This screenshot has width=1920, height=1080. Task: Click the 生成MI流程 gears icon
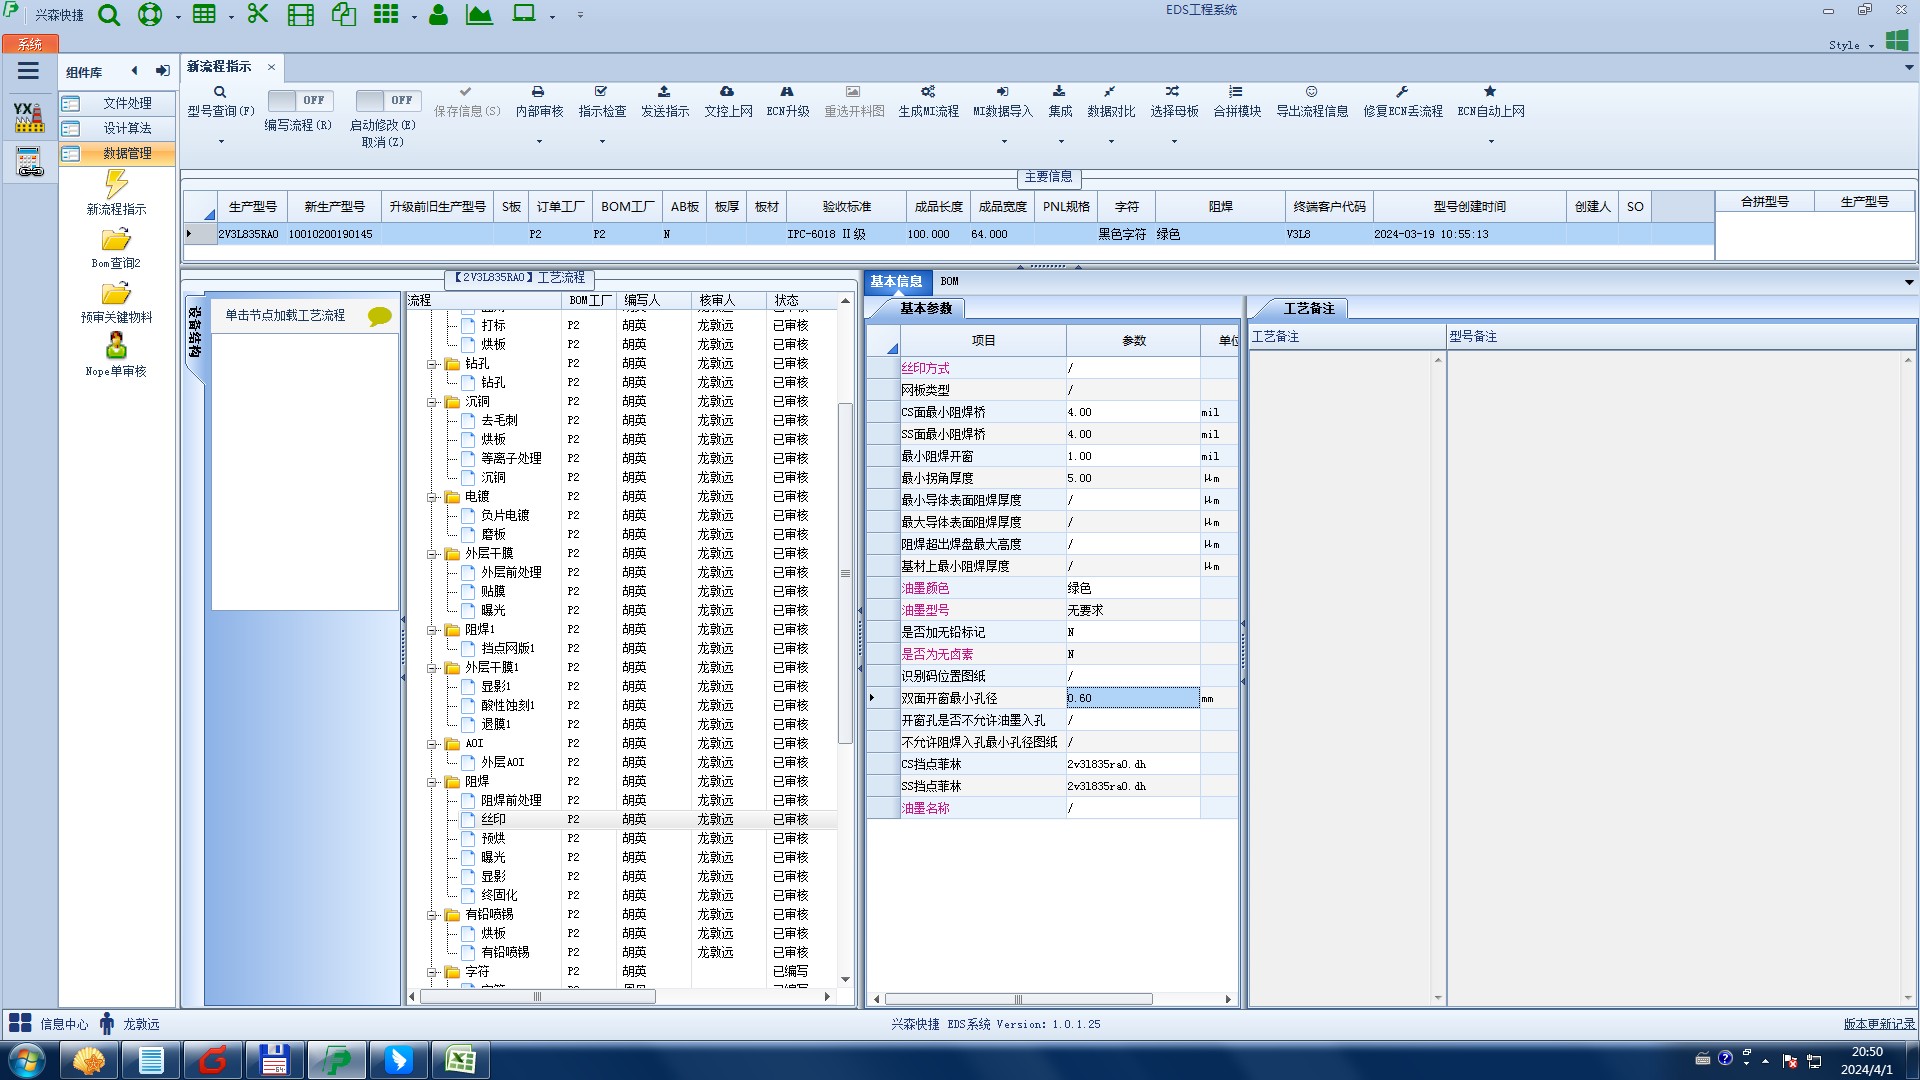928,92
